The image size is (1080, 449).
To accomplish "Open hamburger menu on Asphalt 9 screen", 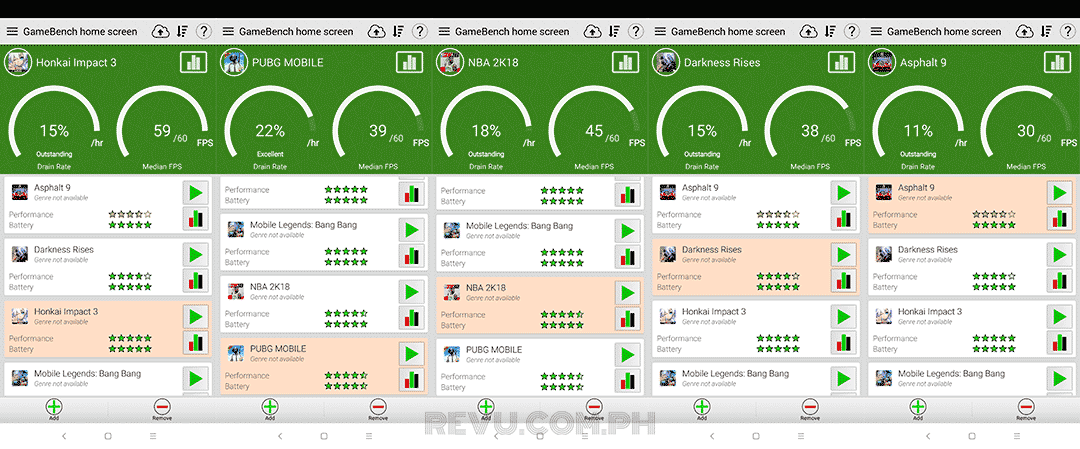I will (876, 32).
